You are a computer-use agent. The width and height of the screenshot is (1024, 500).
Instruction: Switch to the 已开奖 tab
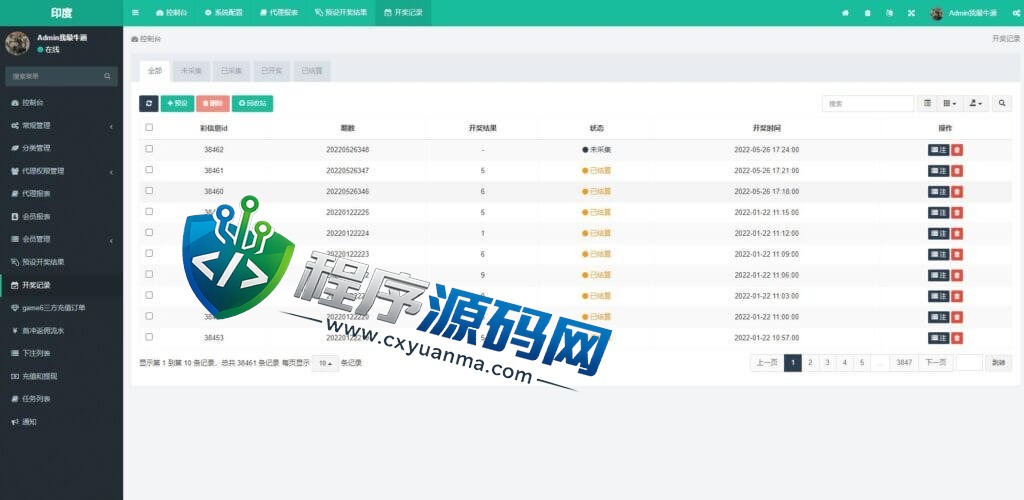271,71
